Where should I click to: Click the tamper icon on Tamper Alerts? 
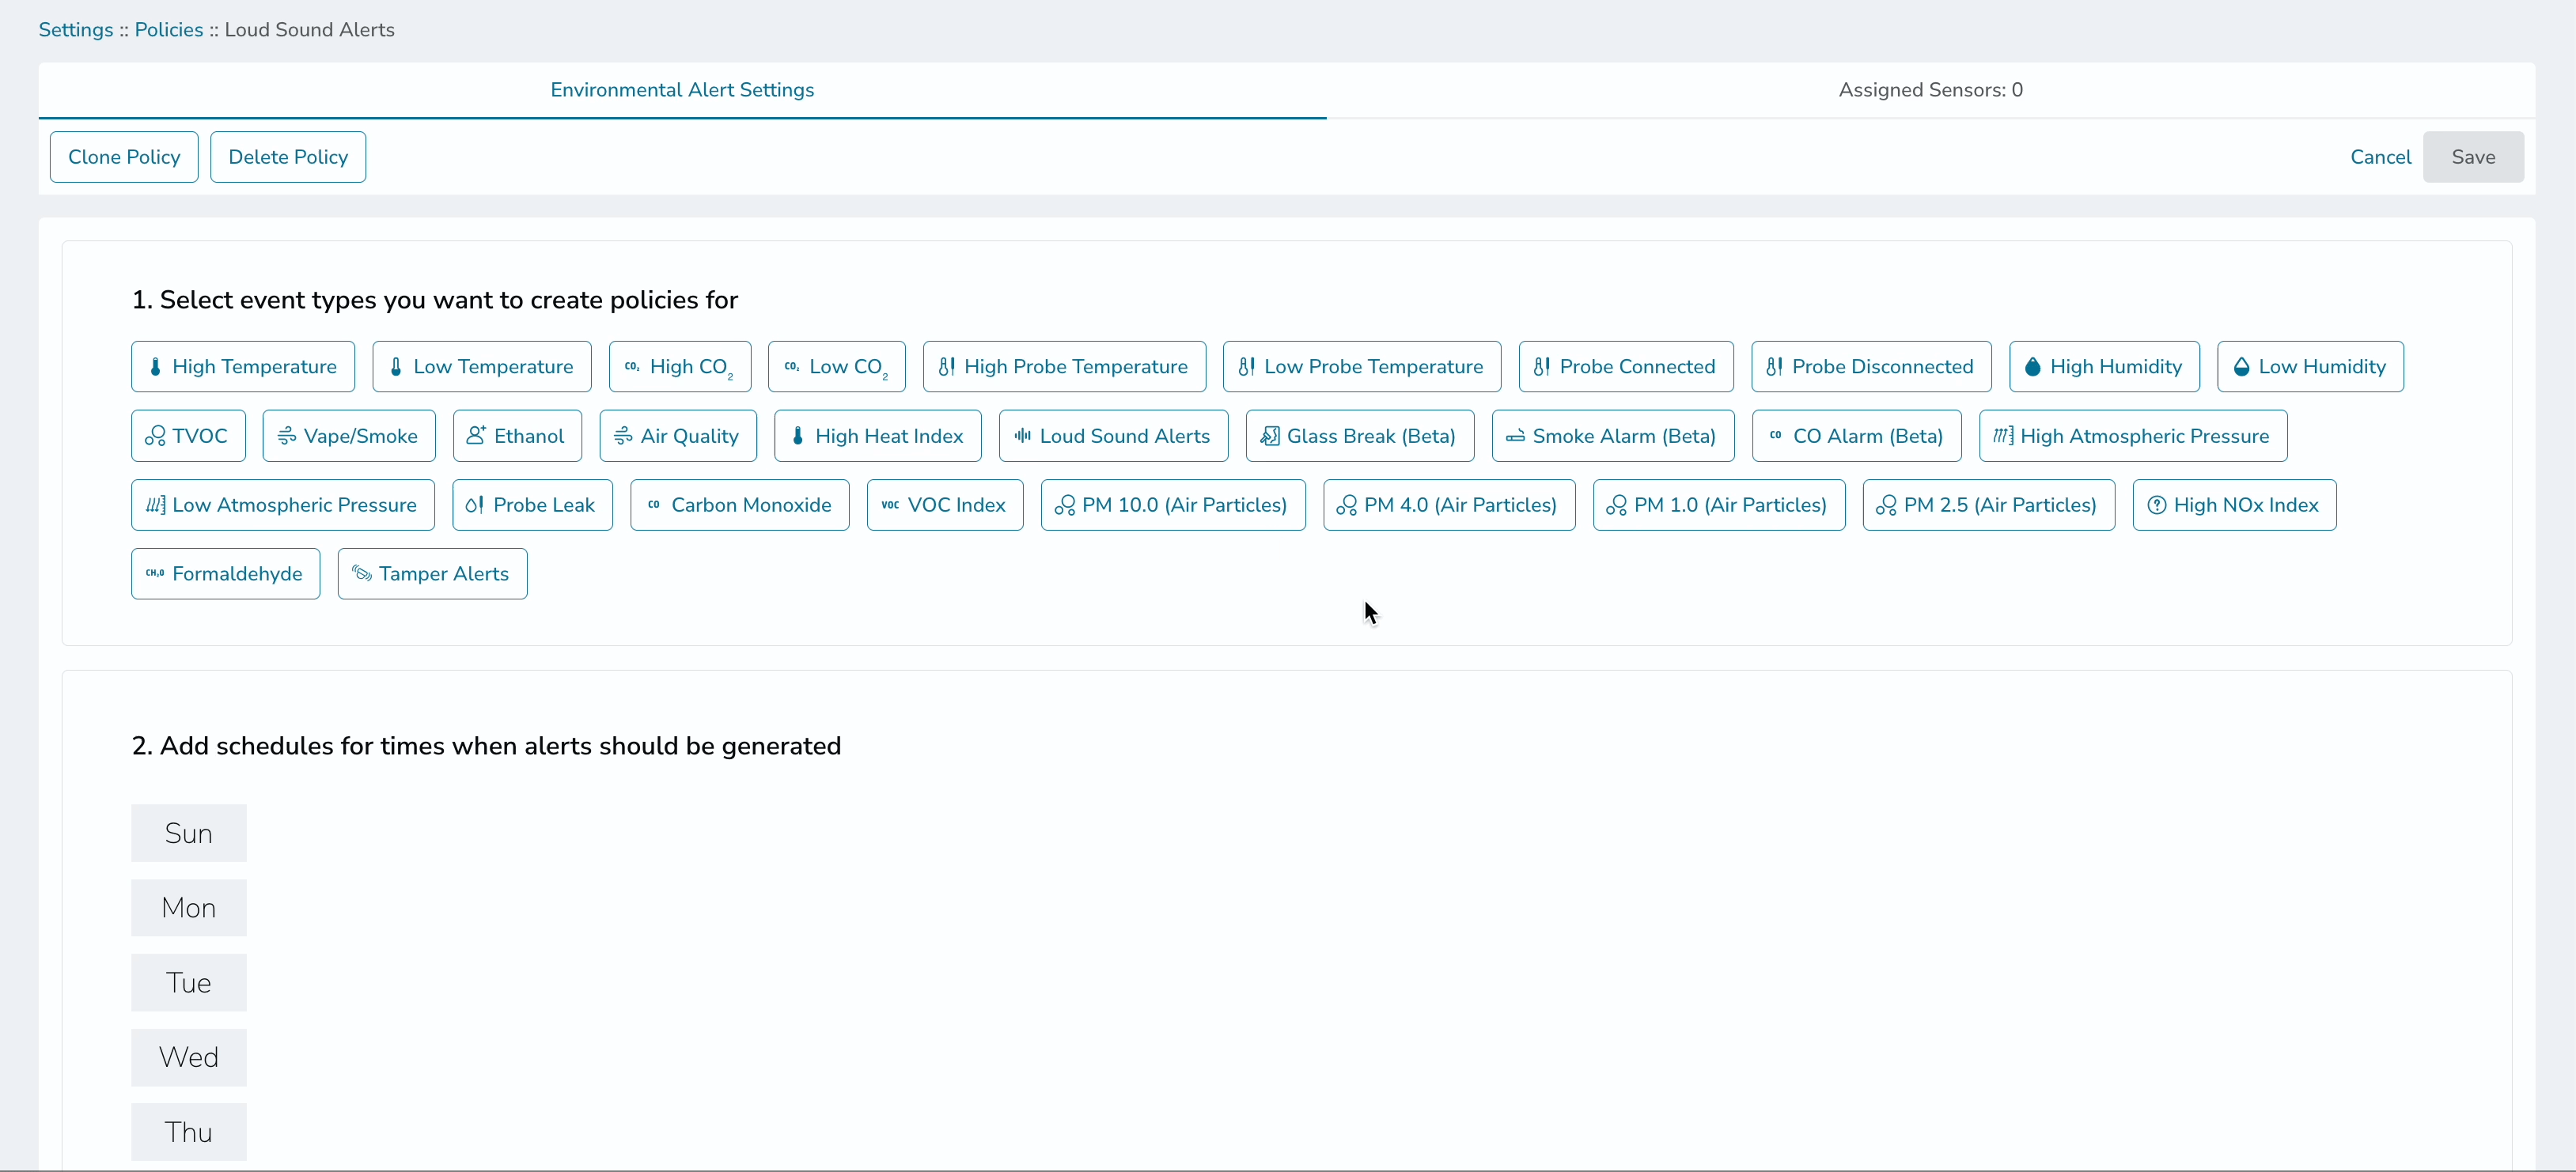(362, 574)
